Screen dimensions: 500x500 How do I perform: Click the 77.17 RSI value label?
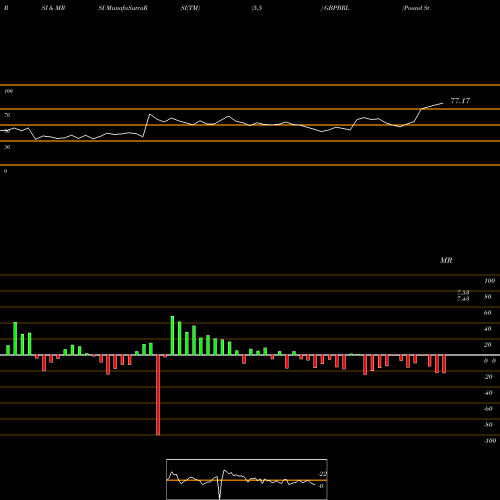460,101
